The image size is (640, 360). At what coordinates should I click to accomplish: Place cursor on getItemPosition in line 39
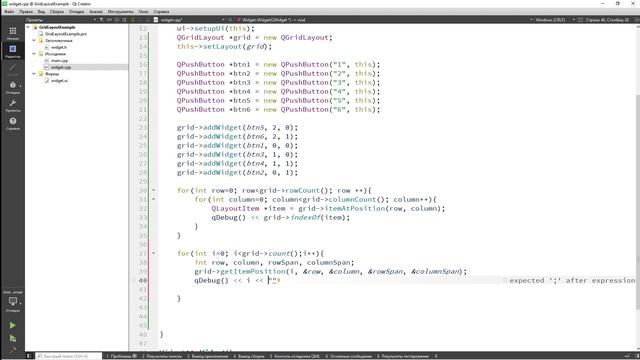[253, 271]
